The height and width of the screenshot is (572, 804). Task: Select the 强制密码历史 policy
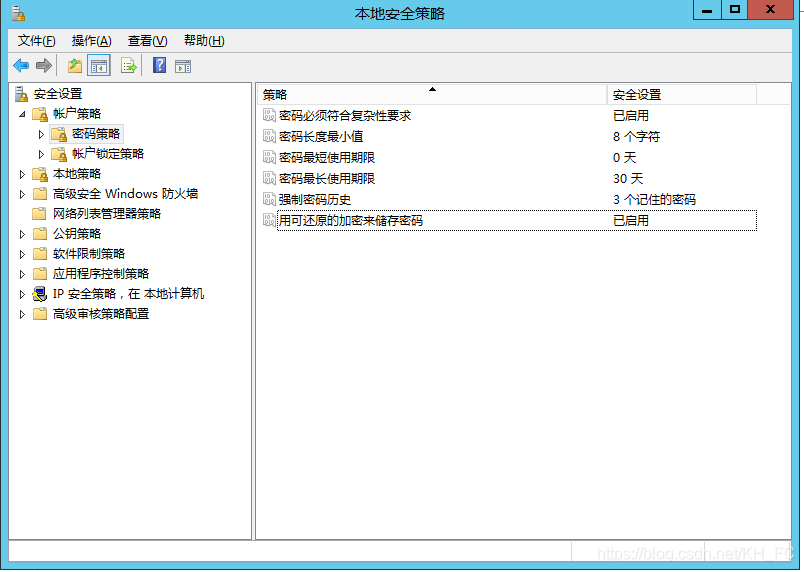coord(315,200)
